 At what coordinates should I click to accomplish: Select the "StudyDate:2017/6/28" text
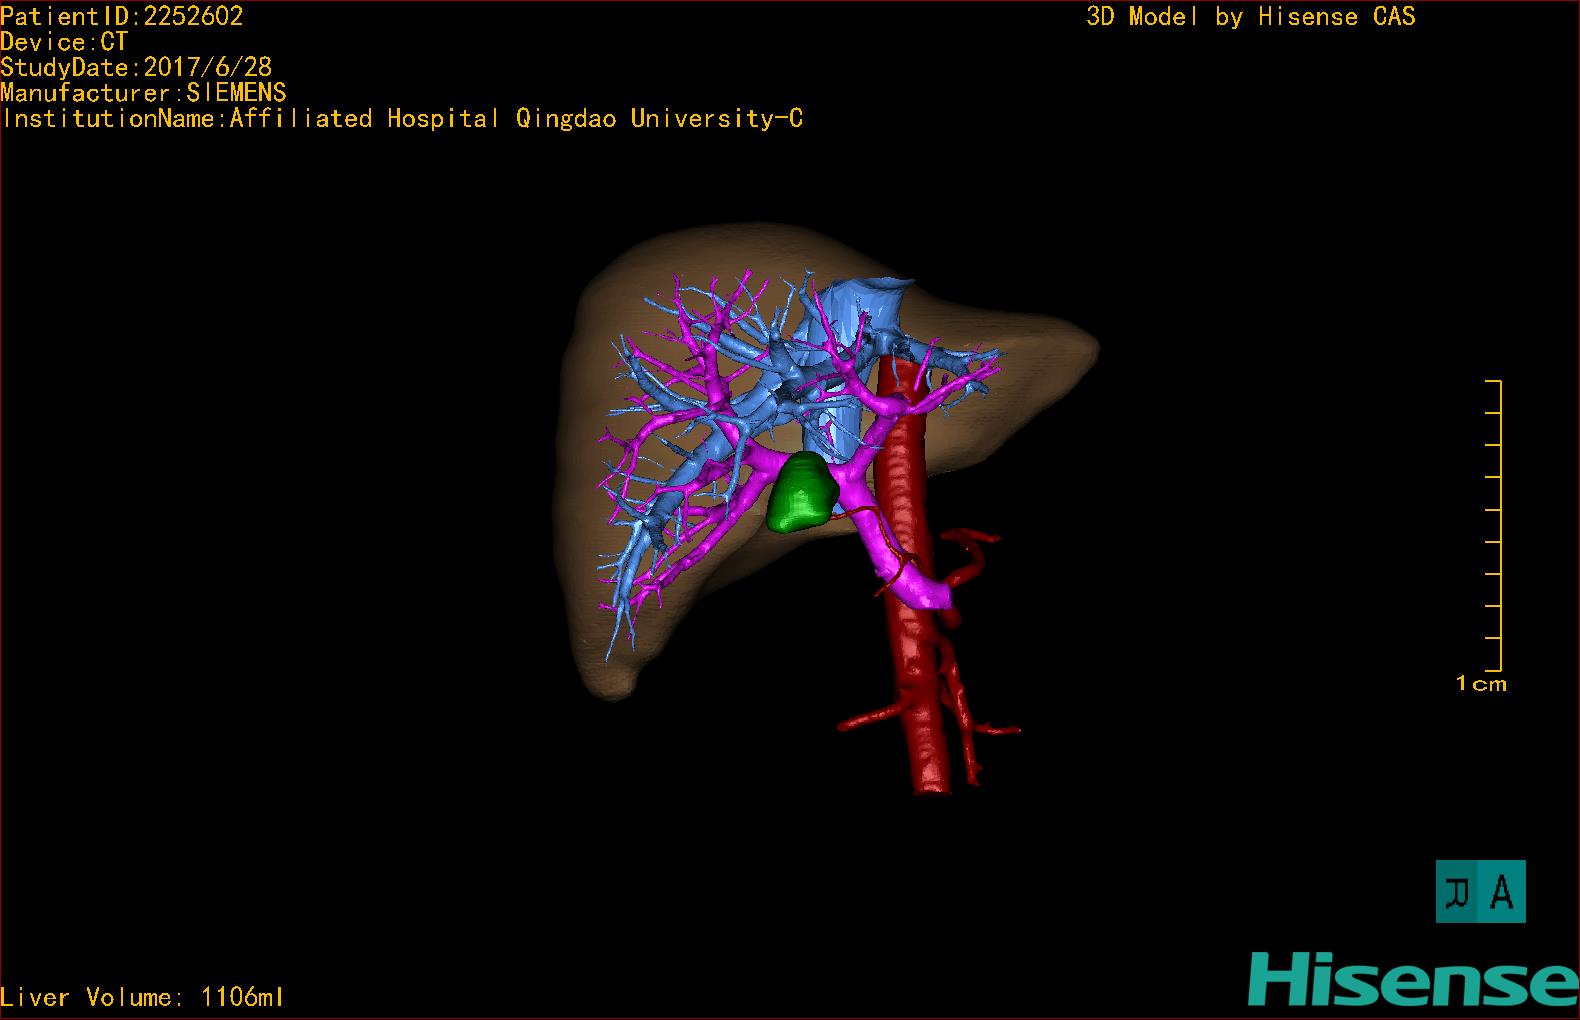point(136,68)
